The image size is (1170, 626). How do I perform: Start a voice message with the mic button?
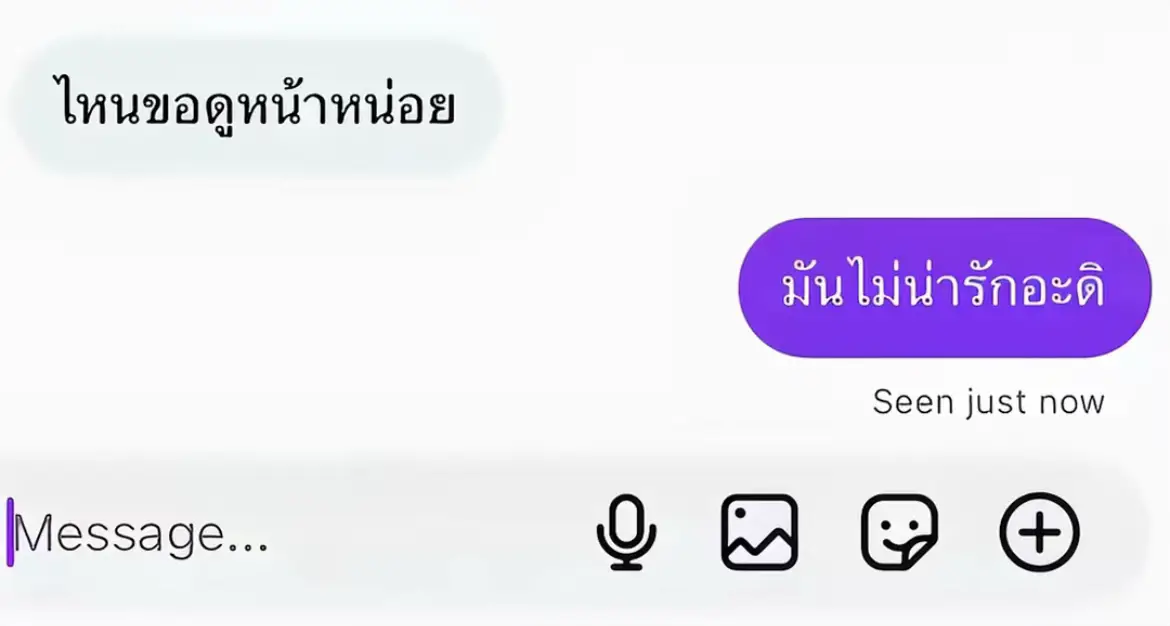(627, 533)
